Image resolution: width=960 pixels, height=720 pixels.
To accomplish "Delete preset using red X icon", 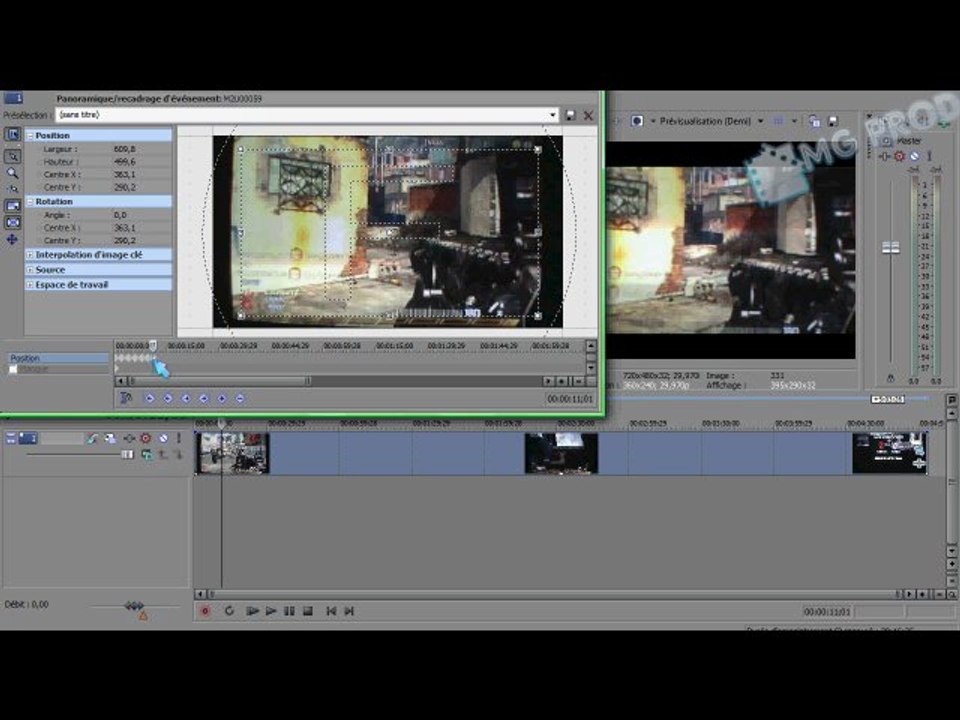I will 588,115.
